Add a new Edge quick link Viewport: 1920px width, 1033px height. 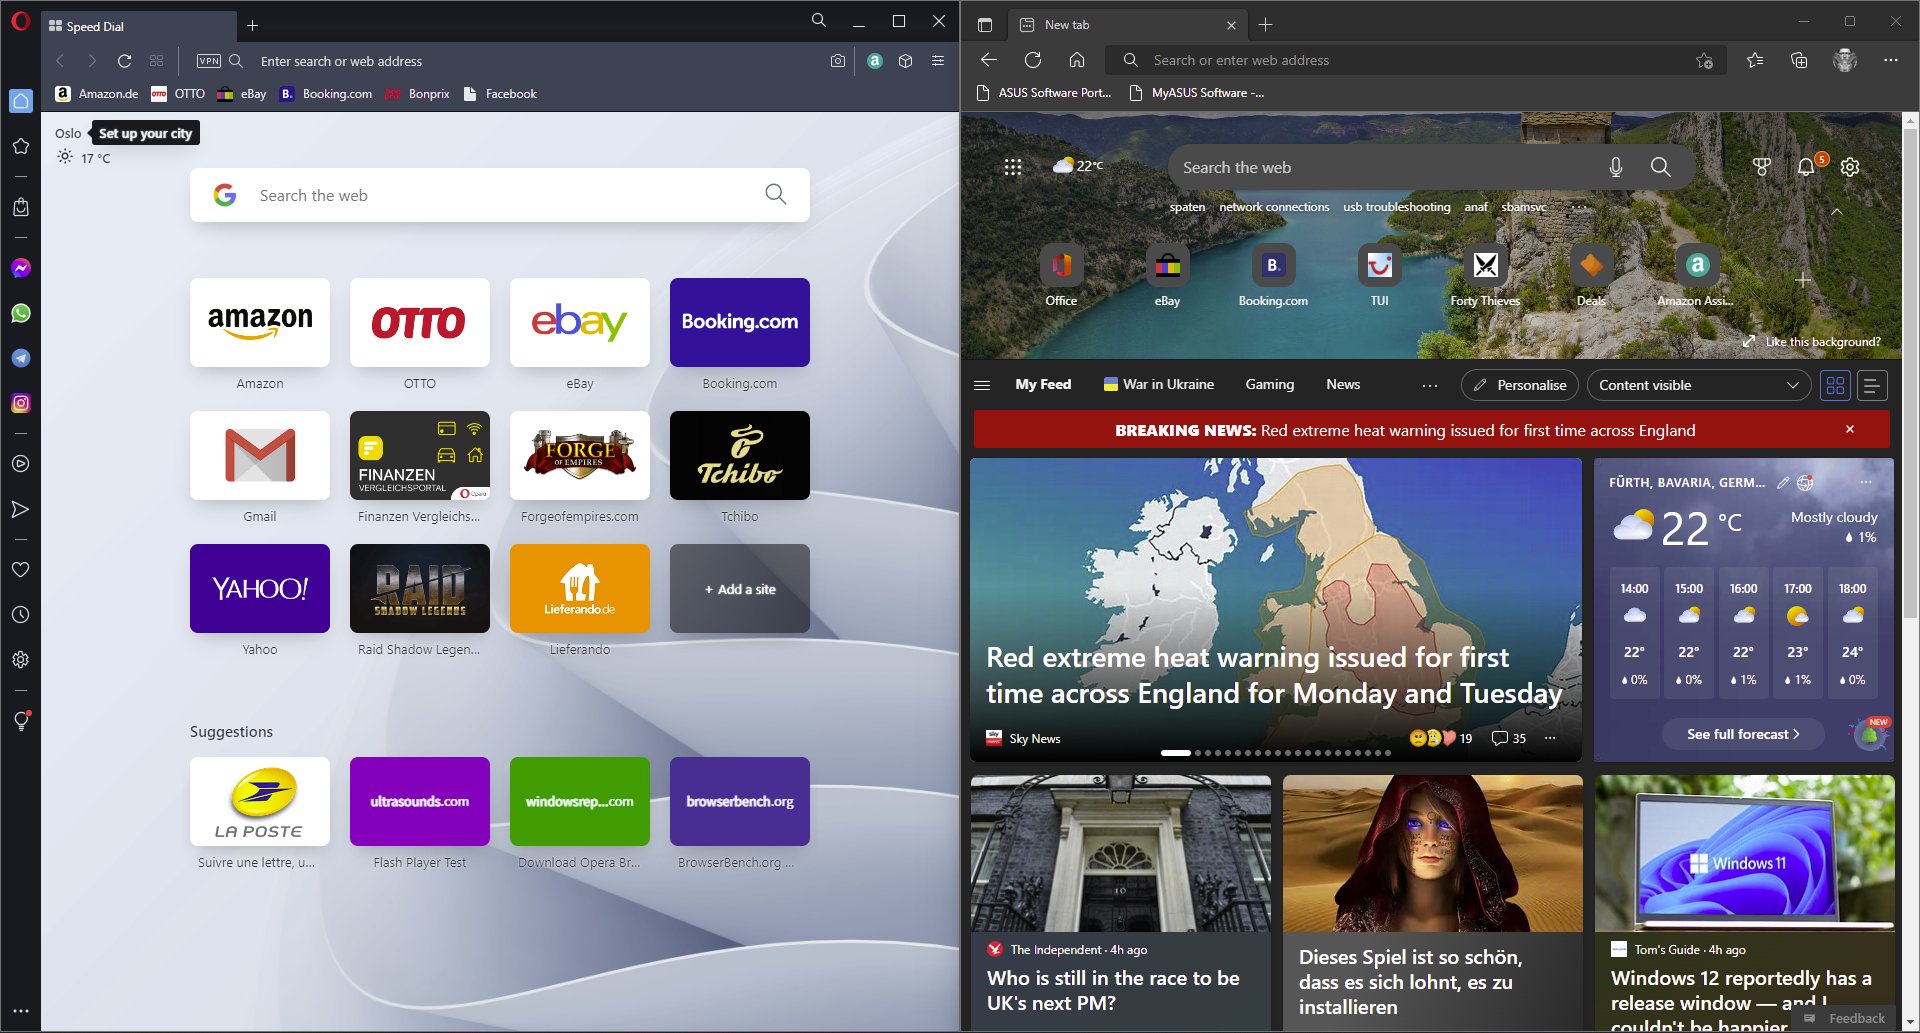click(x=1803, y=280)
